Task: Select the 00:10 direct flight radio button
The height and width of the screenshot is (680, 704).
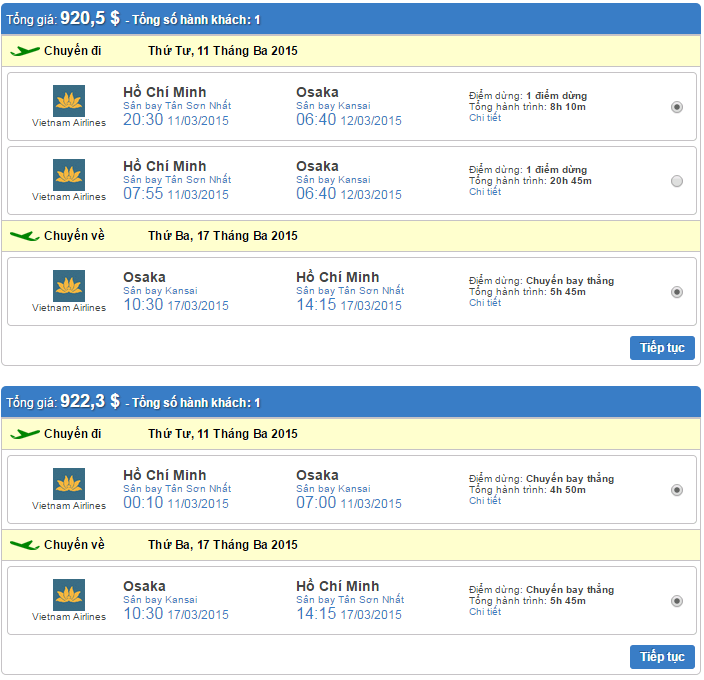Action: pyautogui.click(x=677, y=490)
